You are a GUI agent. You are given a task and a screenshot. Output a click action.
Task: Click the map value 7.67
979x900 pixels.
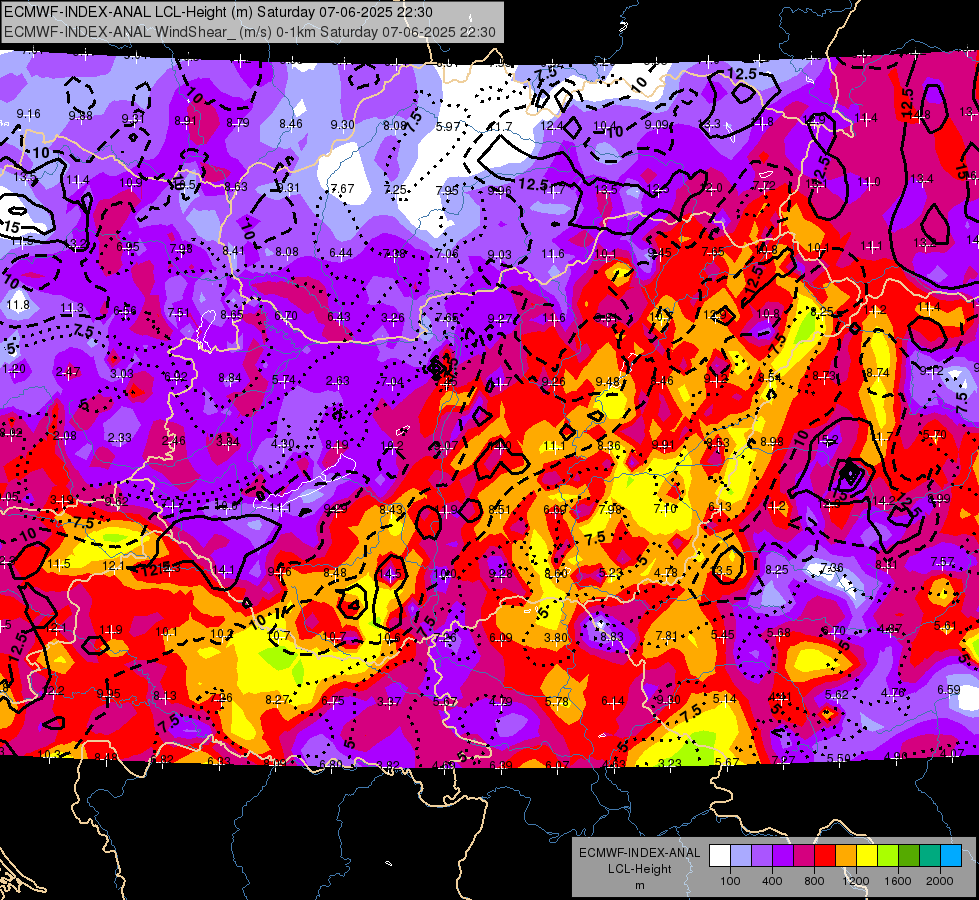[342, 188]
